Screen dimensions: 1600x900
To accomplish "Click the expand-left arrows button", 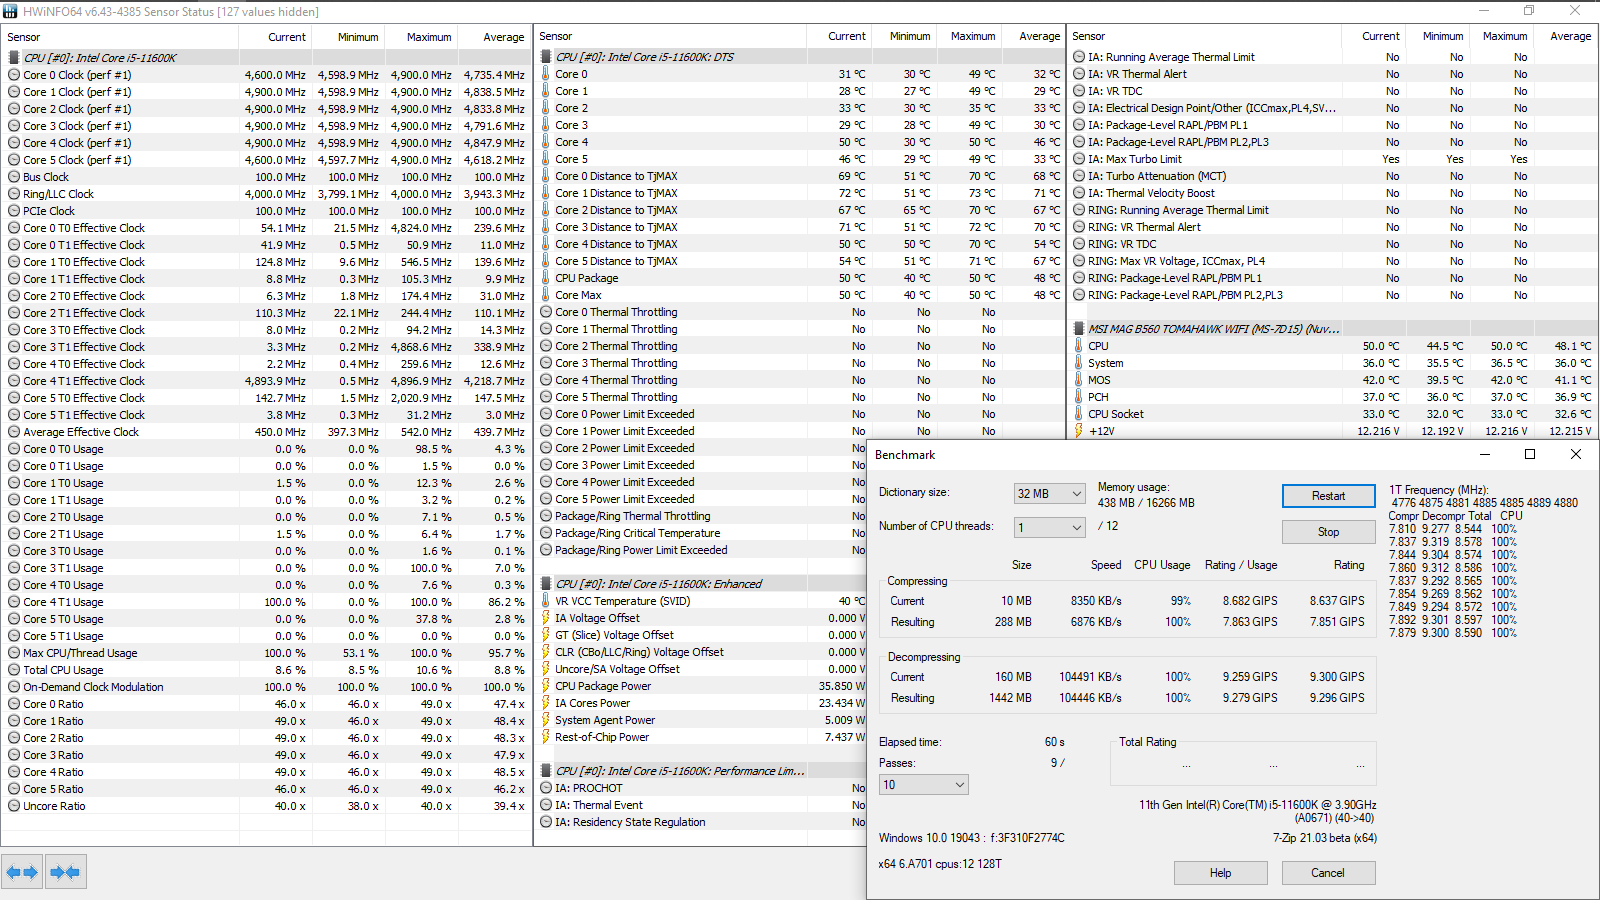I will (22, 872).
